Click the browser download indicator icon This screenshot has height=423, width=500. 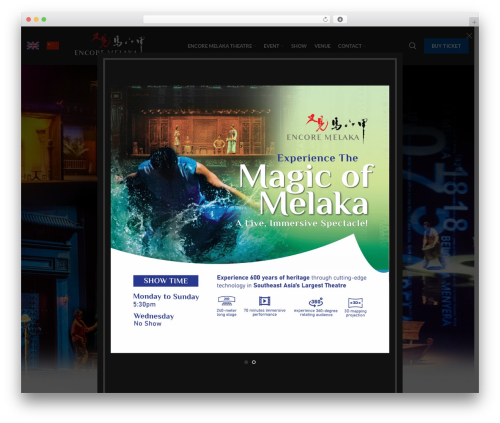[340, 20]
